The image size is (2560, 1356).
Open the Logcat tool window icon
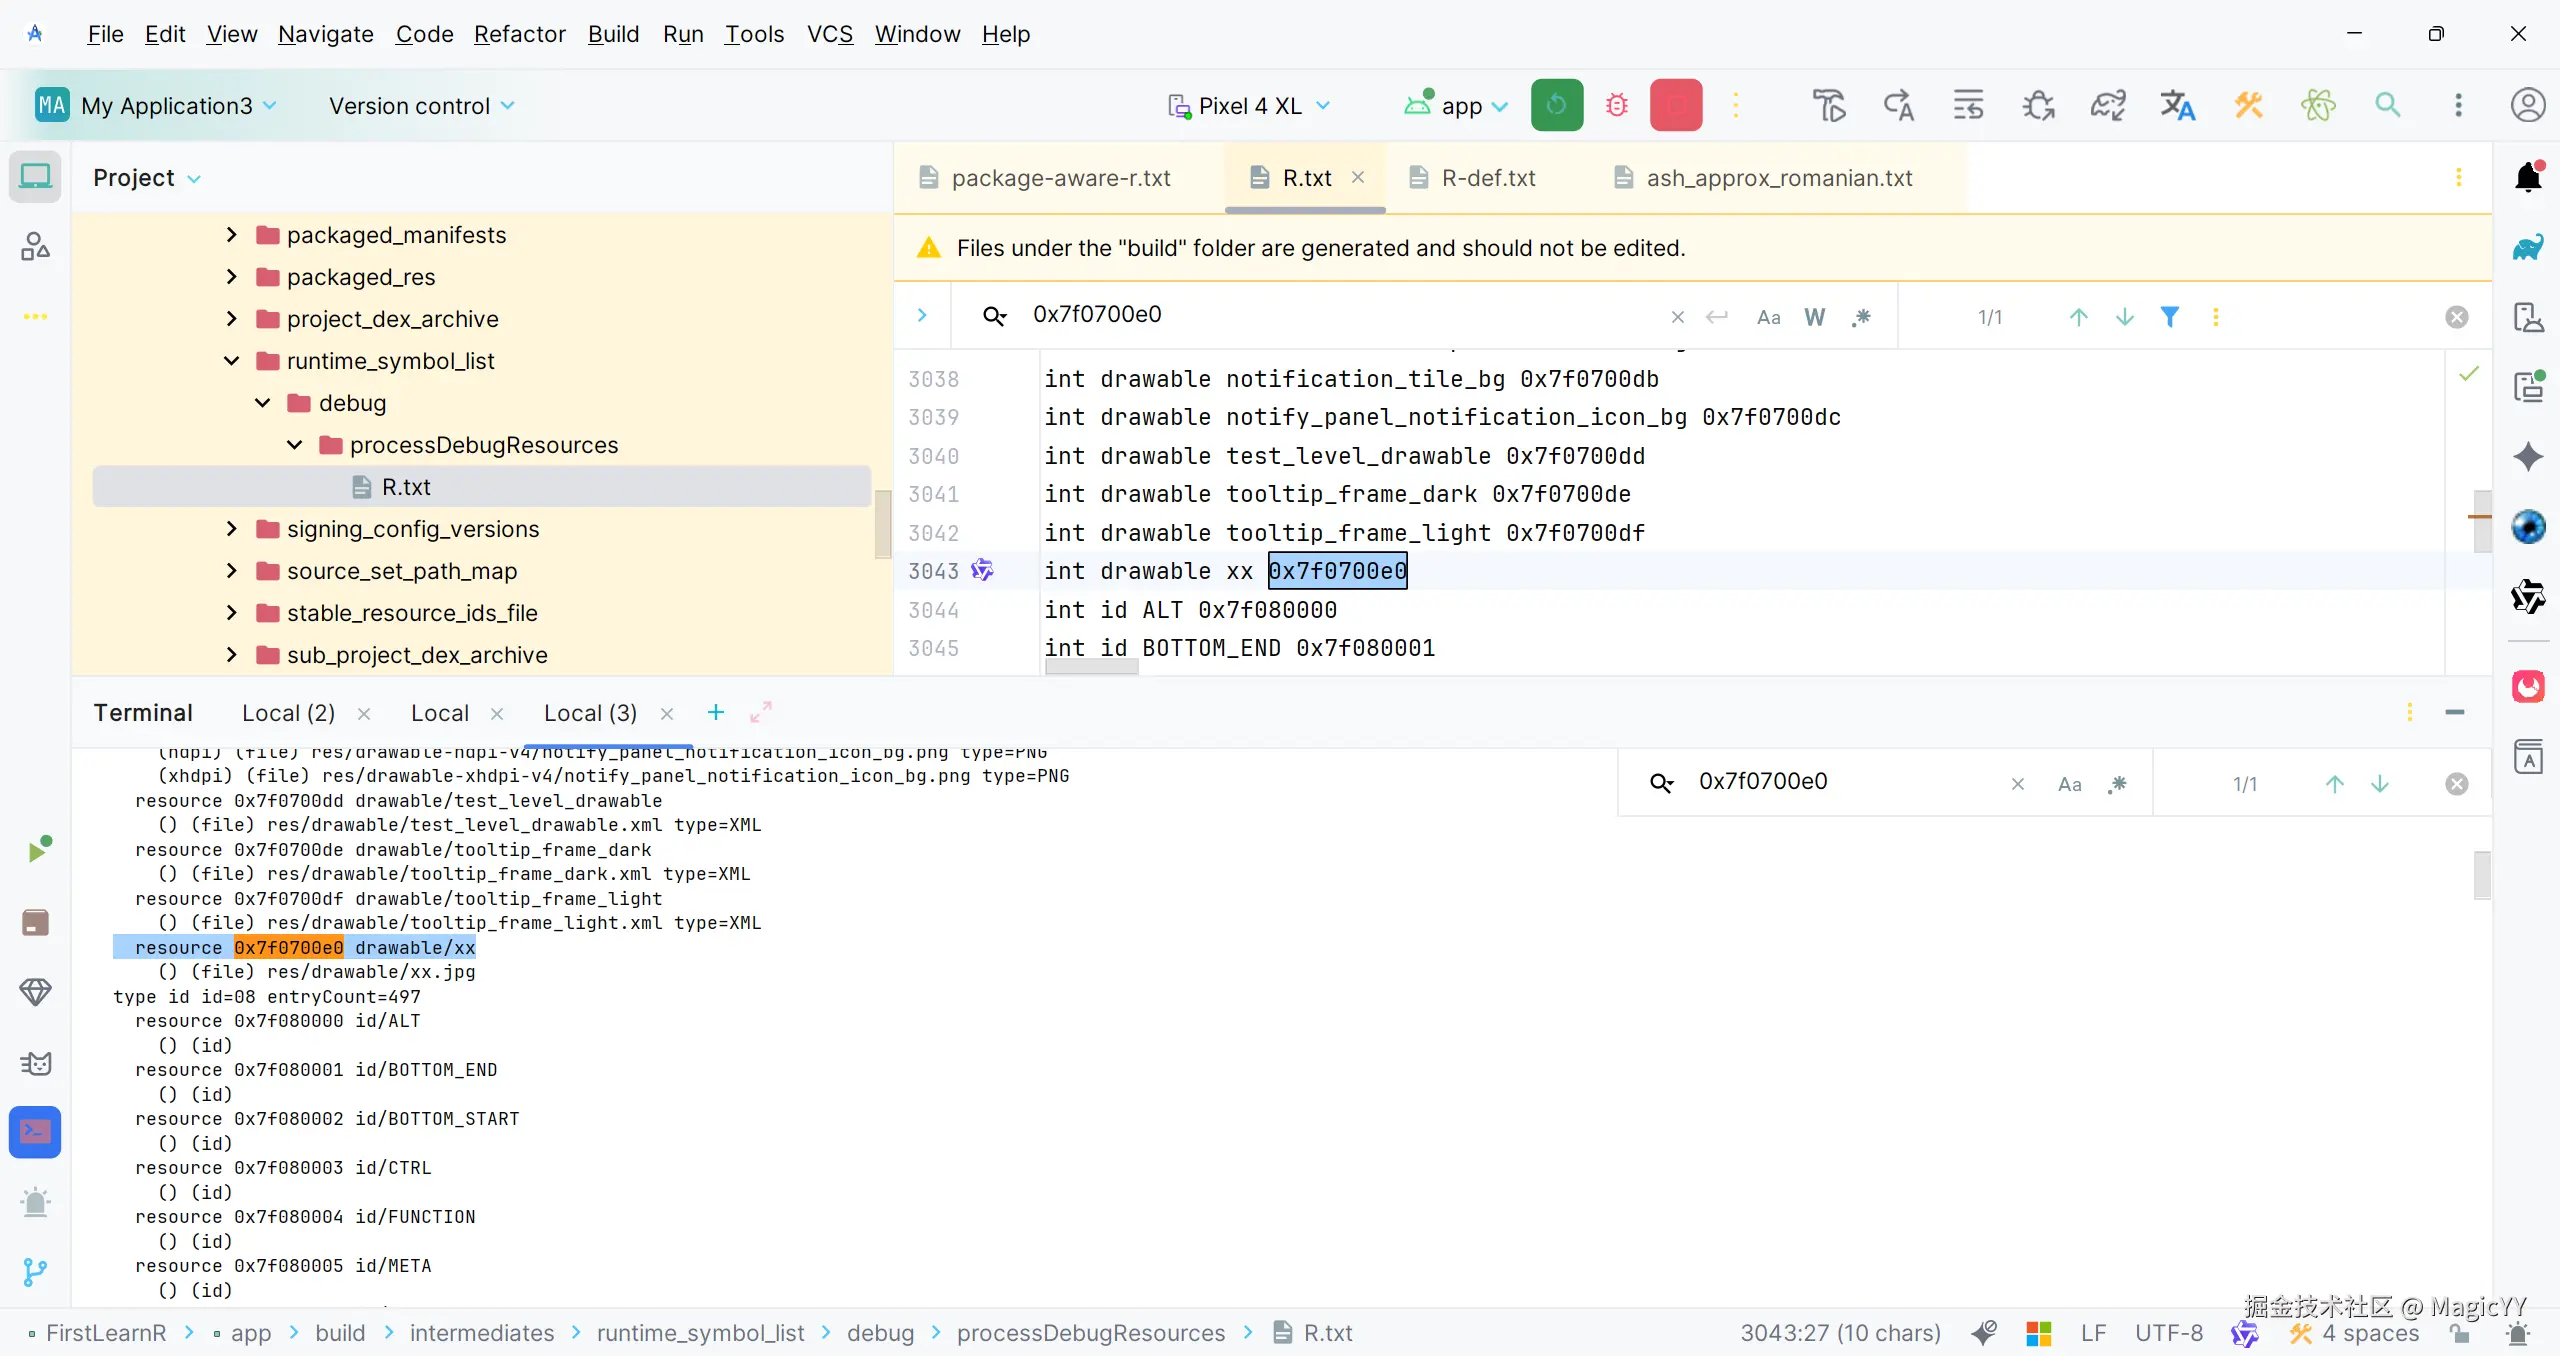(x=35, y=1063)
